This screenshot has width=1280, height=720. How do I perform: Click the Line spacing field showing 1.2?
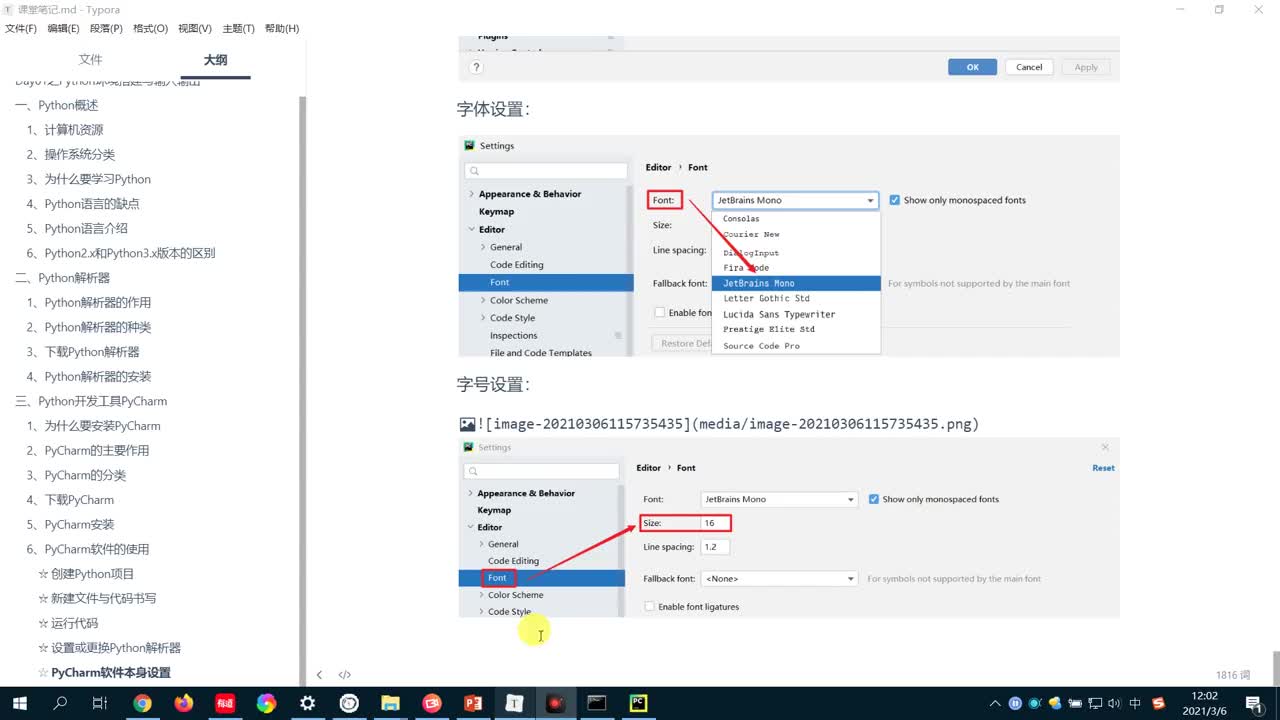(715, 547)
